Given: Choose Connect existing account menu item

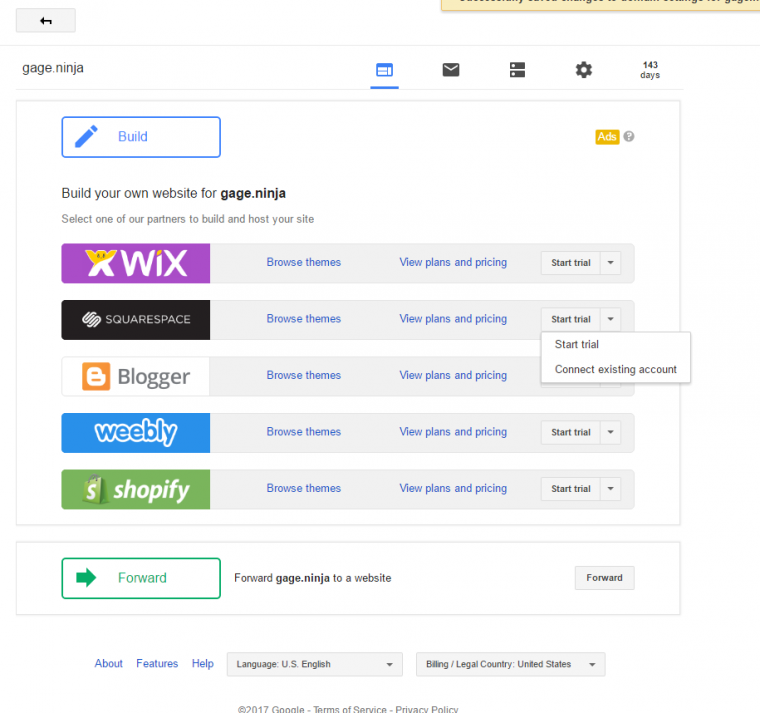Looking at the screenshot, I should point(616,370).
